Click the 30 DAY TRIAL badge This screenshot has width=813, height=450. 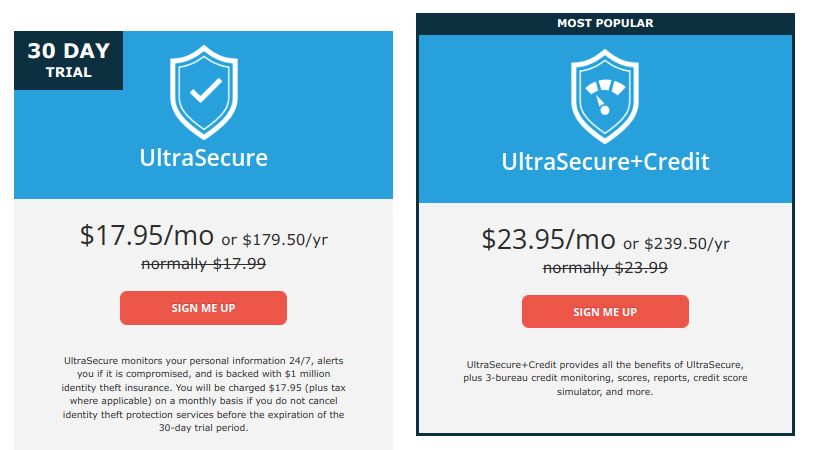(68, 60)
